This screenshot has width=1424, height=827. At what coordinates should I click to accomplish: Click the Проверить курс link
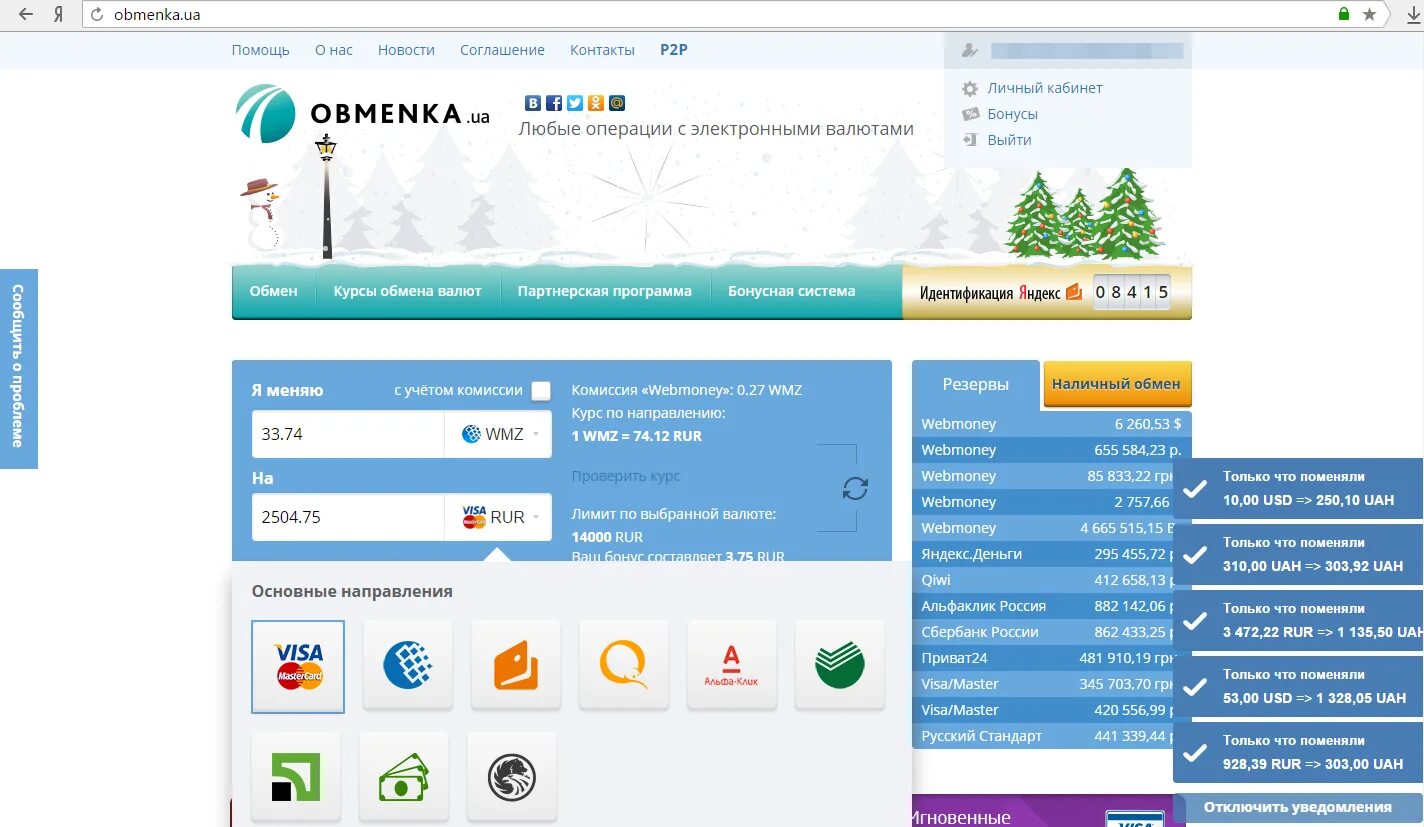626,476
